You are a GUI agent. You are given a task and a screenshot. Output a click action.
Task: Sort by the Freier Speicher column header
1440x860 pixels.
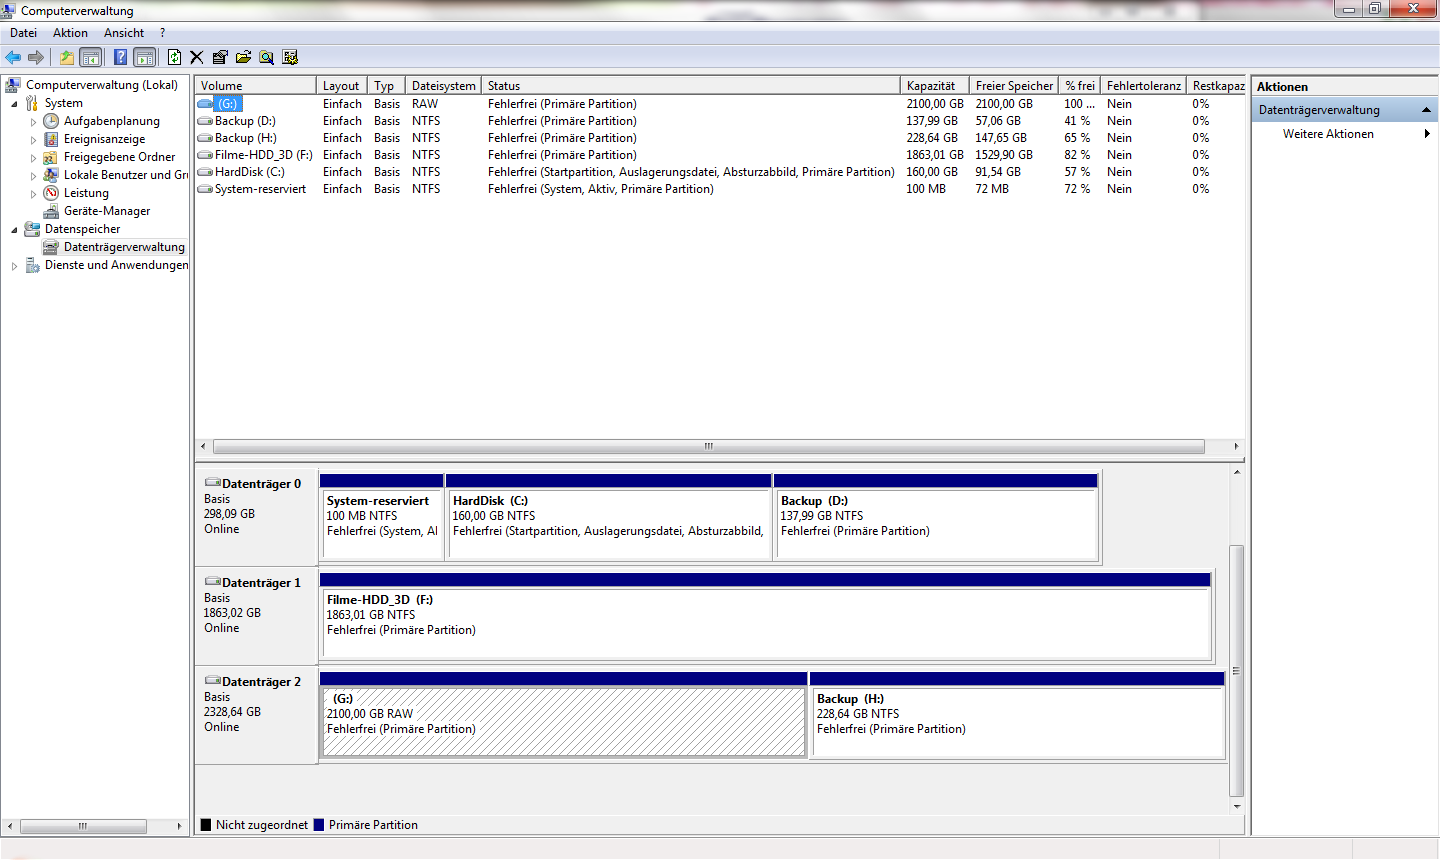pos(1014,86)
